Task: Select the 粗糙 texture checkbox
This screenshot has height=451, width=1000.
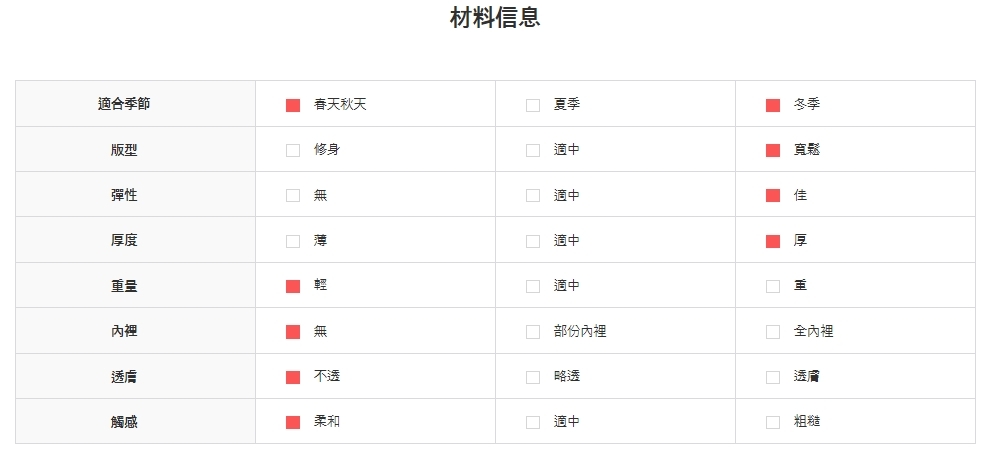Action: (773, 422)
